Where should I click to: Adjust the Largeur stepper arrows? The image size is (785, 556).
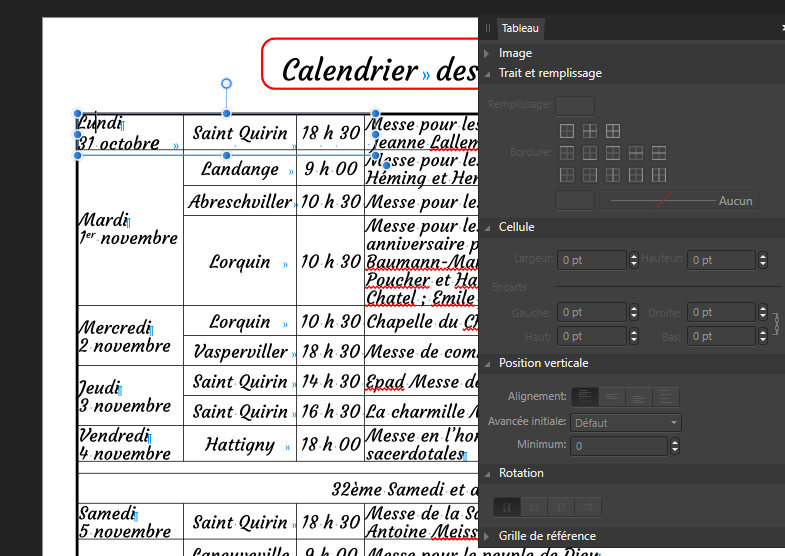coord(634,260)
